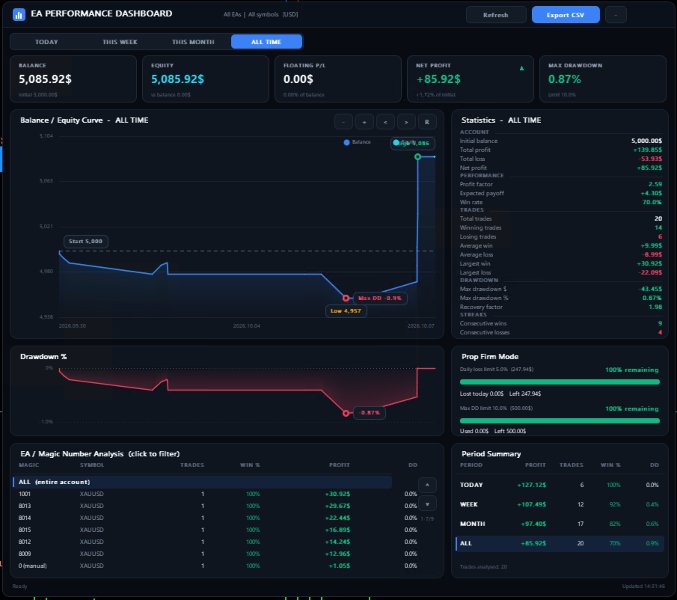Click the Profit factor statistic row
The image size is (677, 600).
click(x=560, y=184)
